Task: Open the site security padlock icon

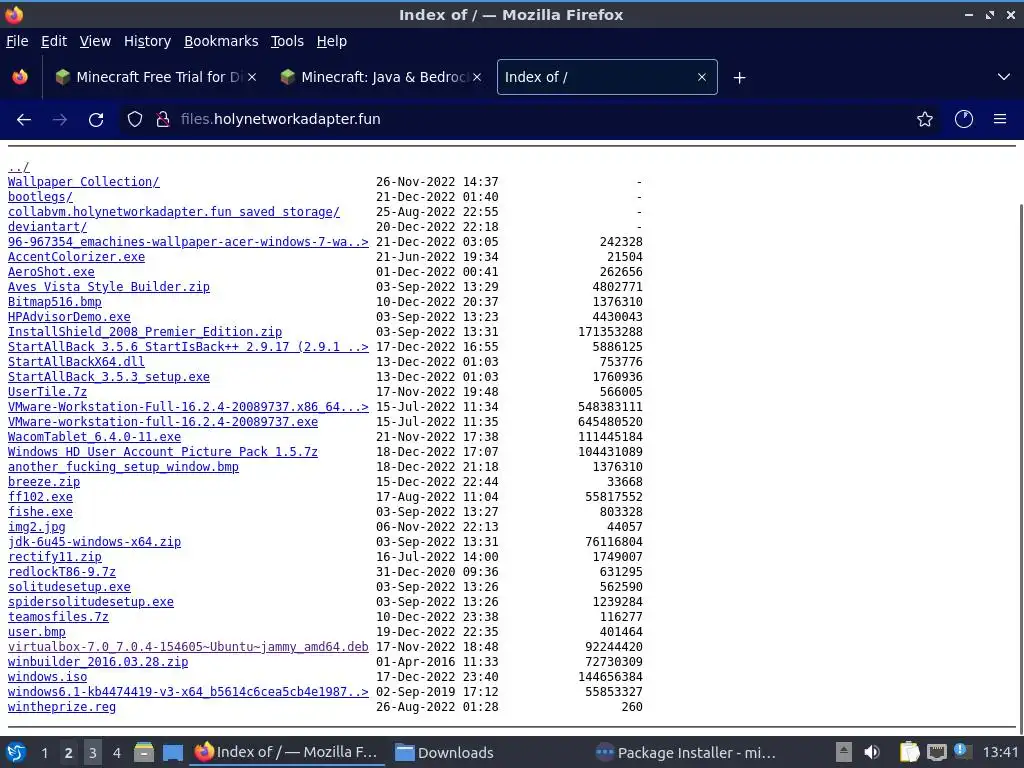Action: (163, 119)
